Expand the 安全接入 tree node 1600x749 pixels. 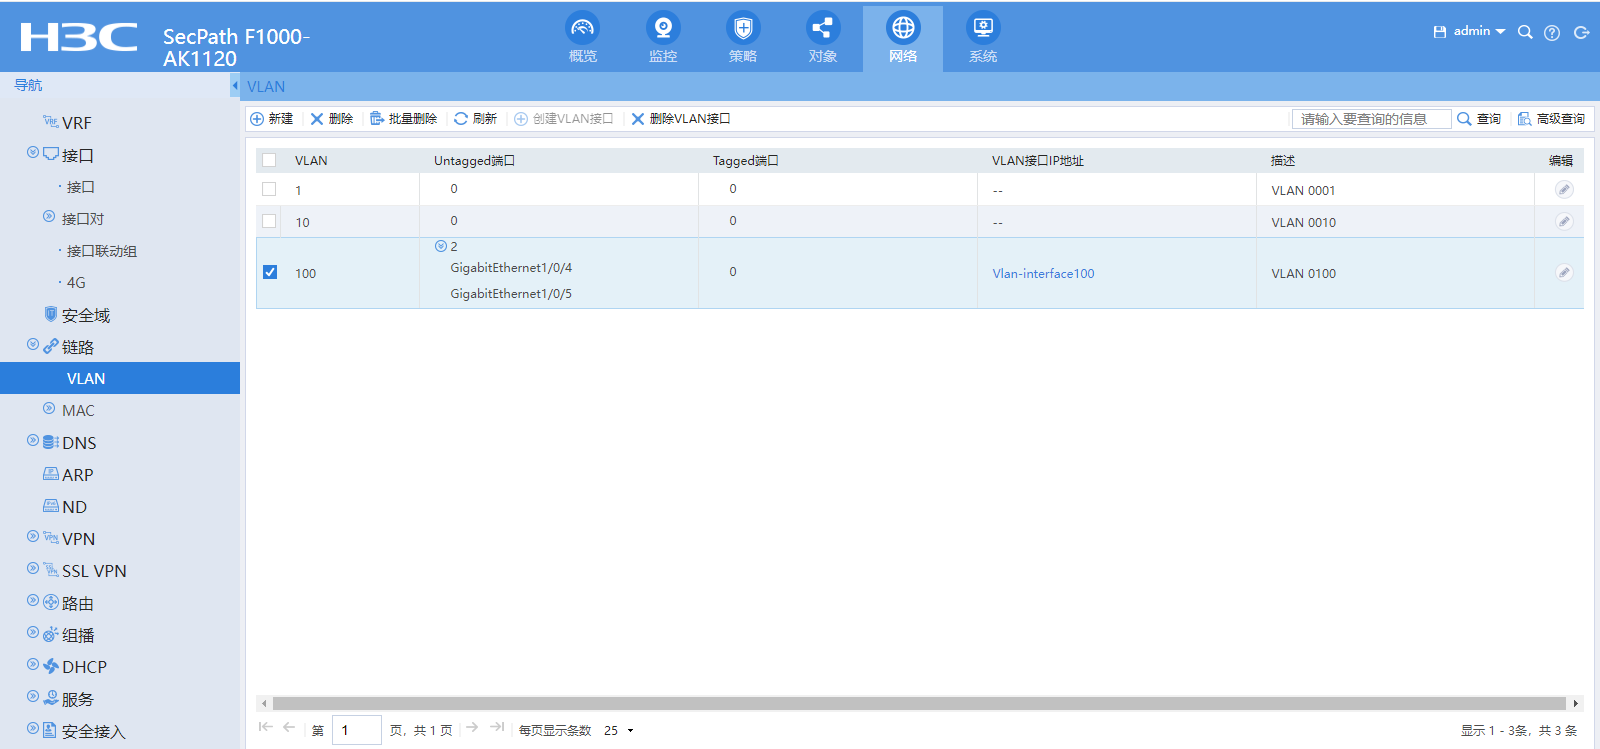33,729
